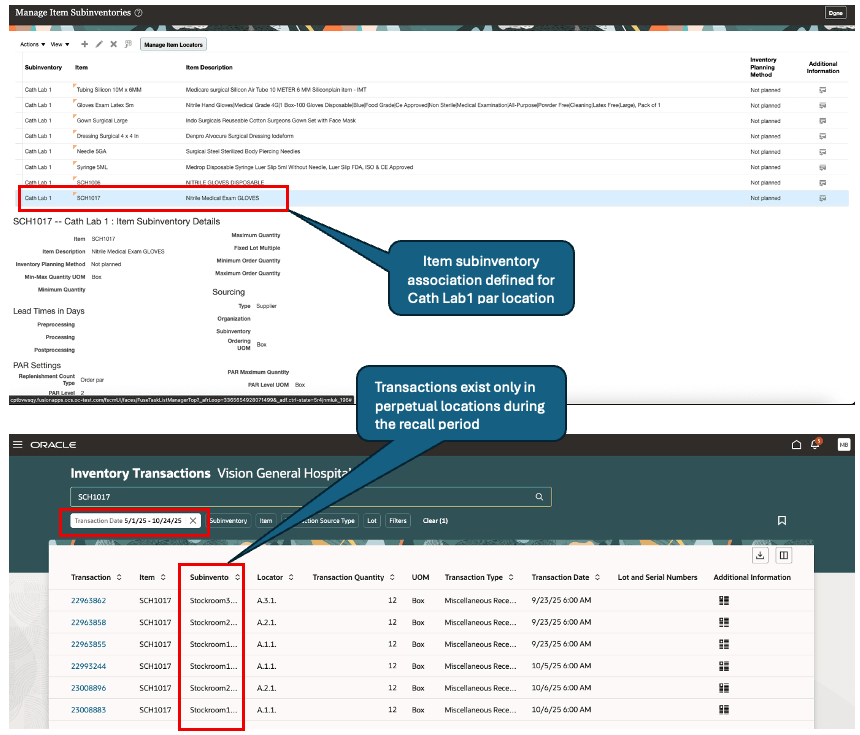860x735 pixels.
Task: Open the Subinventory filter chip
Action: coord(228,521)
